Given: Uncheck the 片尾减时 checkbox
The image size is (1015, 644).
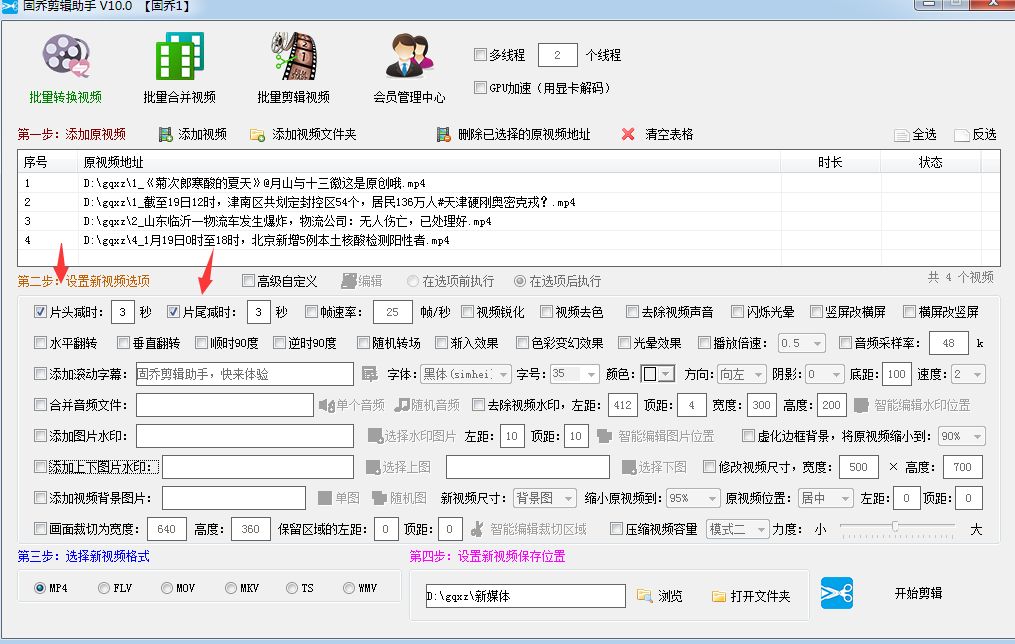Looking at the screenshot, I should pyautogui.click(x=173, y=311).
